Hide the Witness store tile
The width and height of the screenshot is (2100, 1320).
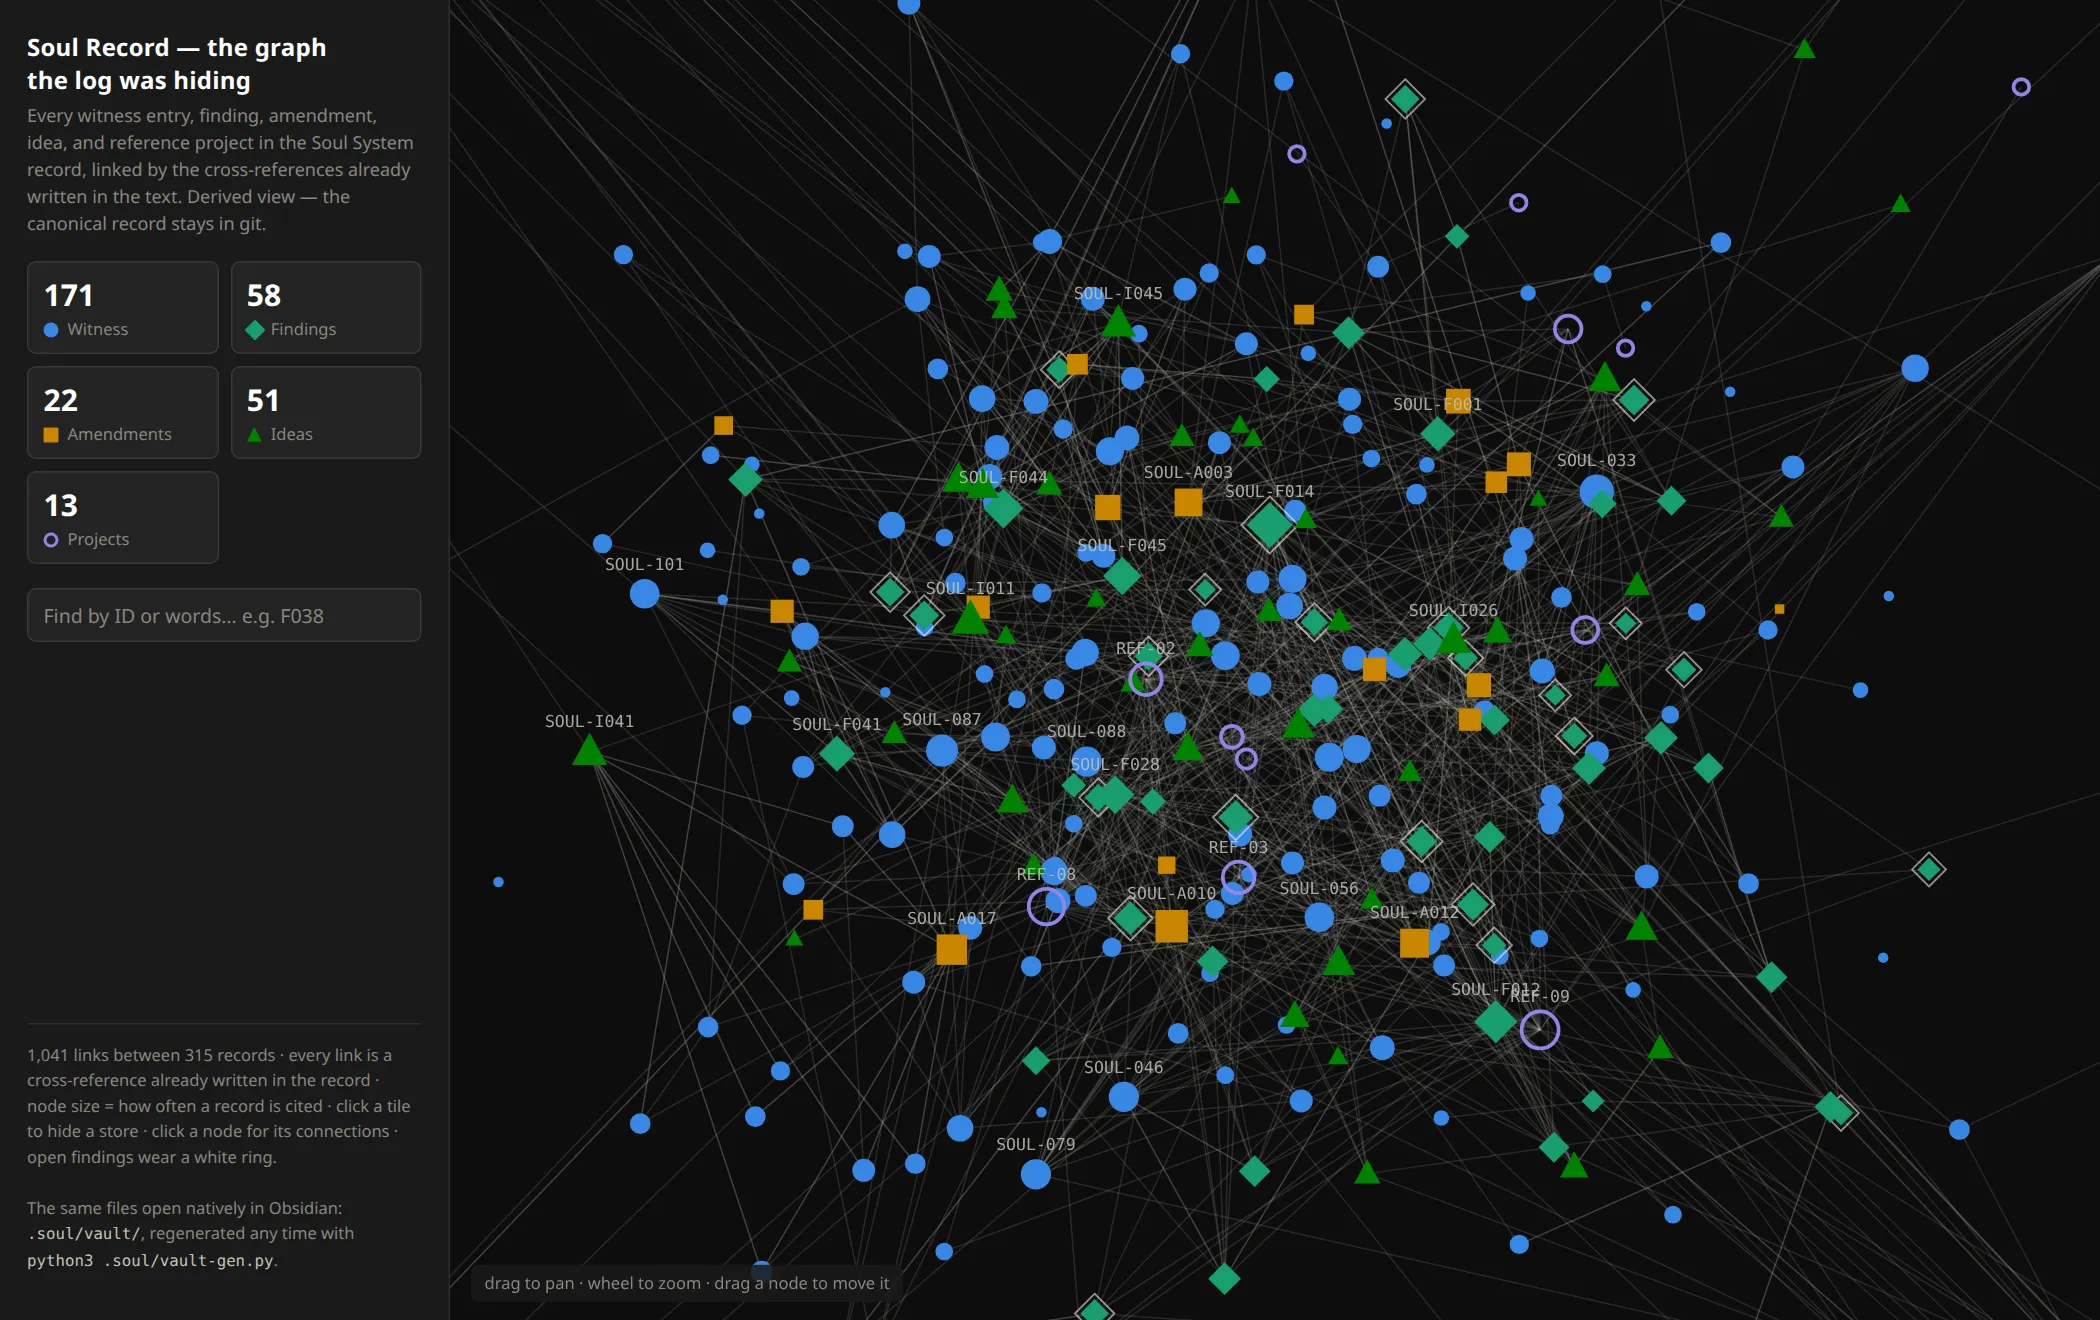pos(123,308)
